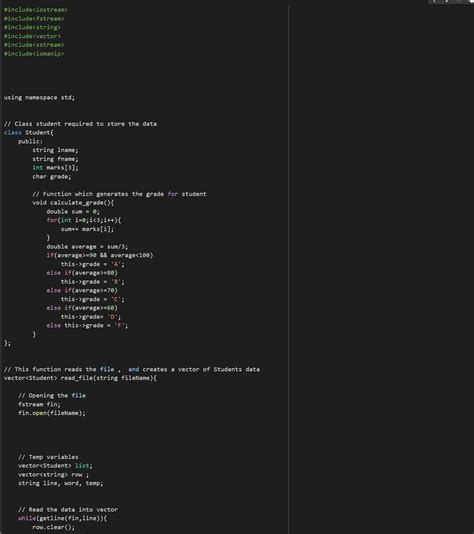Click the 'row.clear();' line
The image size is (474, 534).
point(53,527)
